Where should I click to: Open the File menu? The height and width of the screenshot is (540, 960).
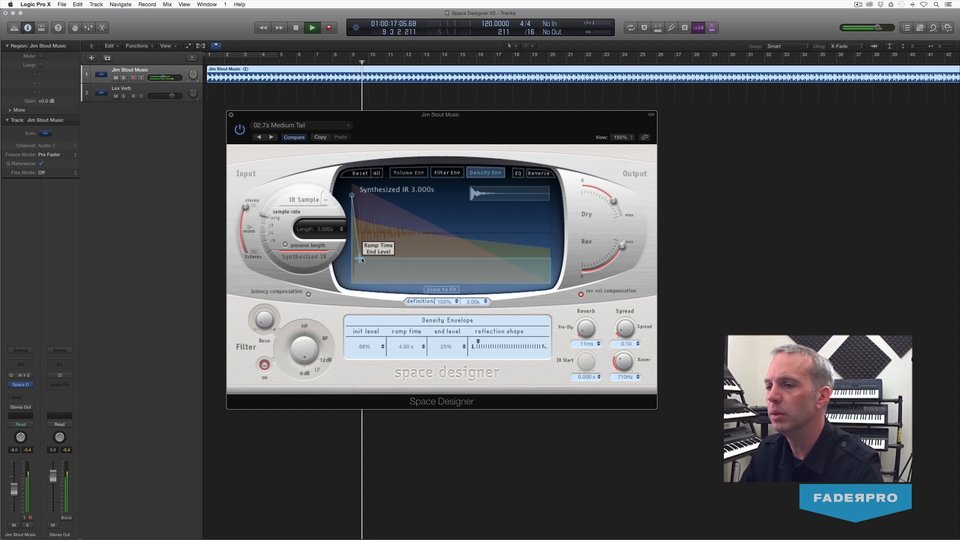pyautogui.click(x=62, y=4)
